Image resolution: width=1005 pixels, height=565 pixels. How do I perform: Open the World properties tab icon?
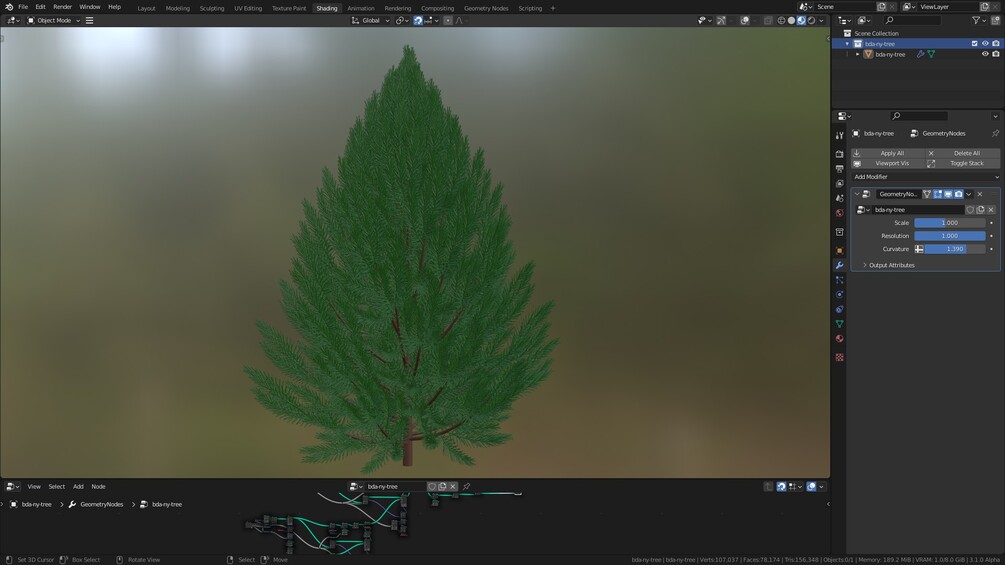840,213
